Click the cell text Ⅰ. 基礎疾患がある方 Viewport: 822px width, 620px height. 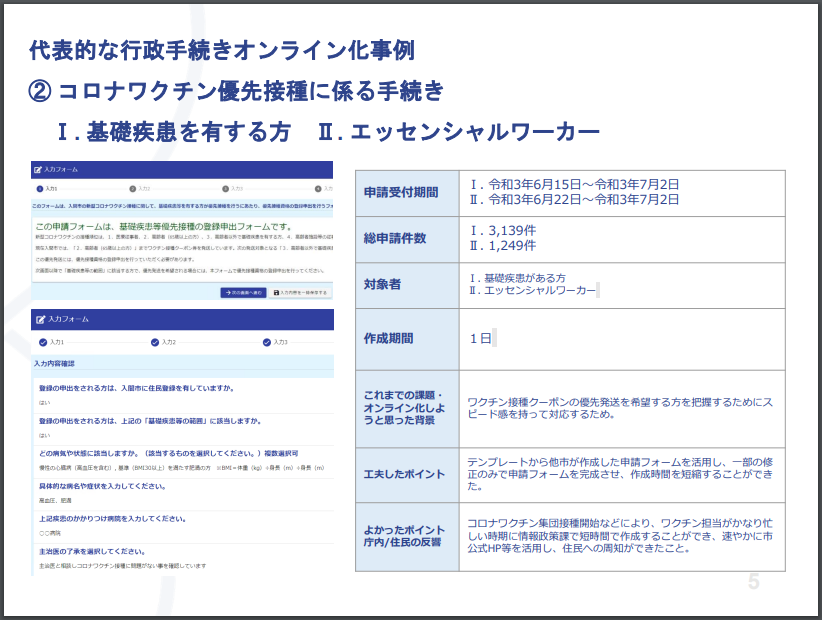(x=518, y=278)
